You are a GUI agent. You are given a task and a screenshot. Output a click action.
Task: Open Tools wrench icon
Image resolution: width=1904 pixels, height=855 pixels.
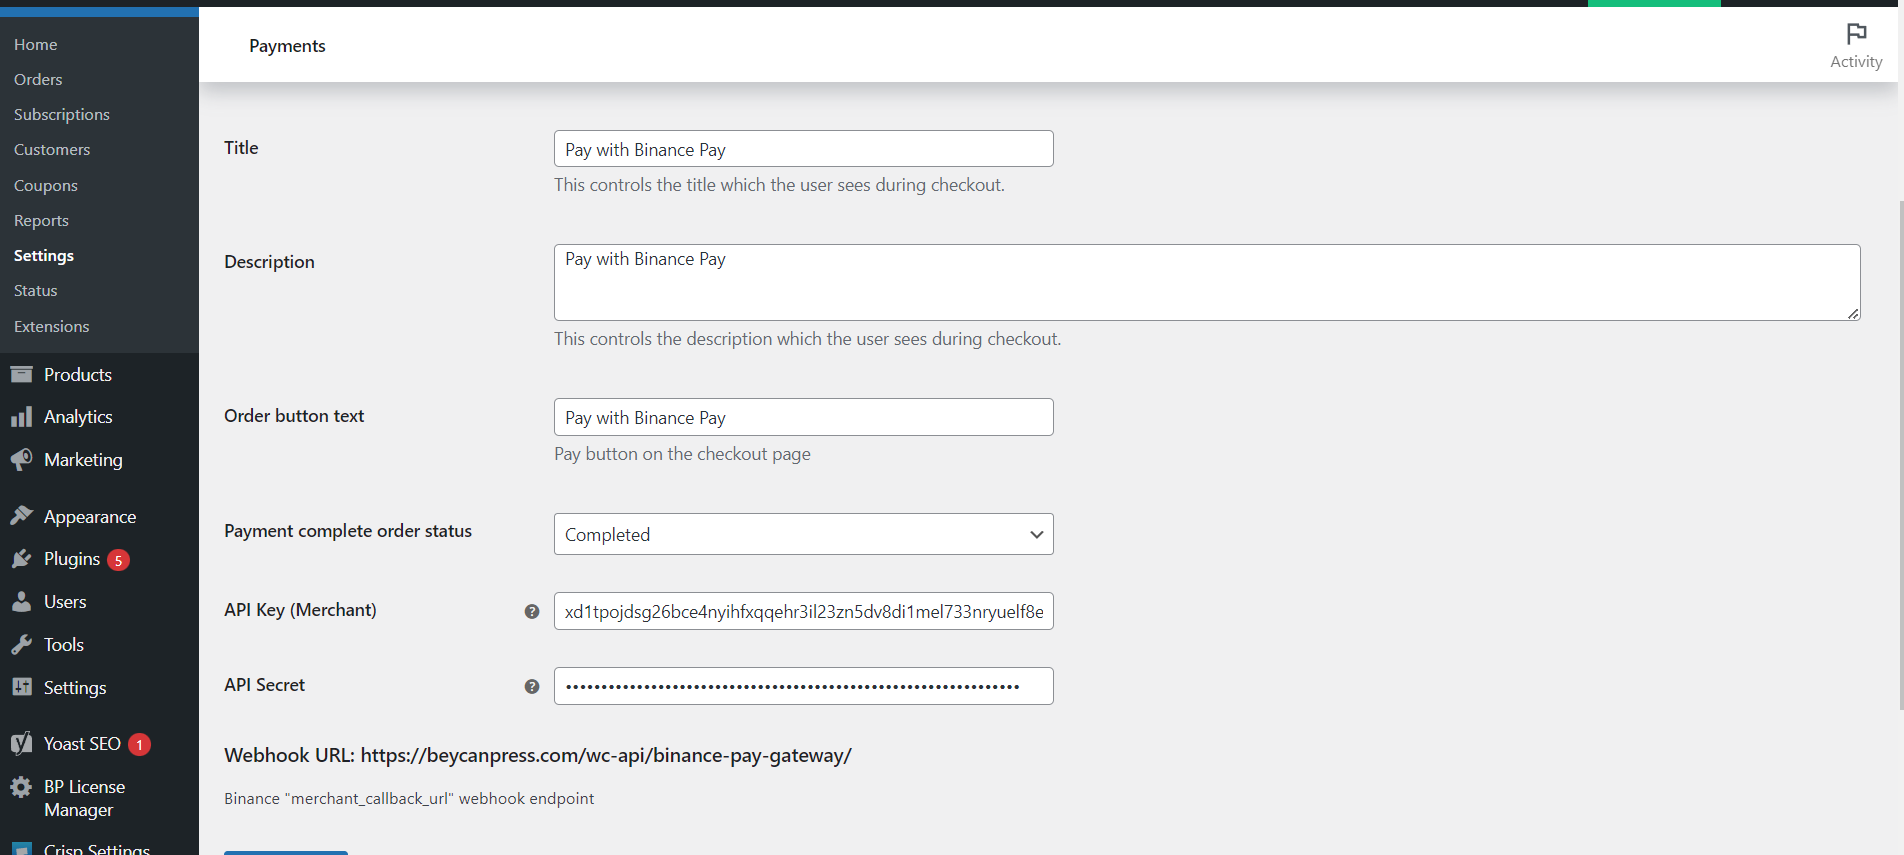(21, 645)
